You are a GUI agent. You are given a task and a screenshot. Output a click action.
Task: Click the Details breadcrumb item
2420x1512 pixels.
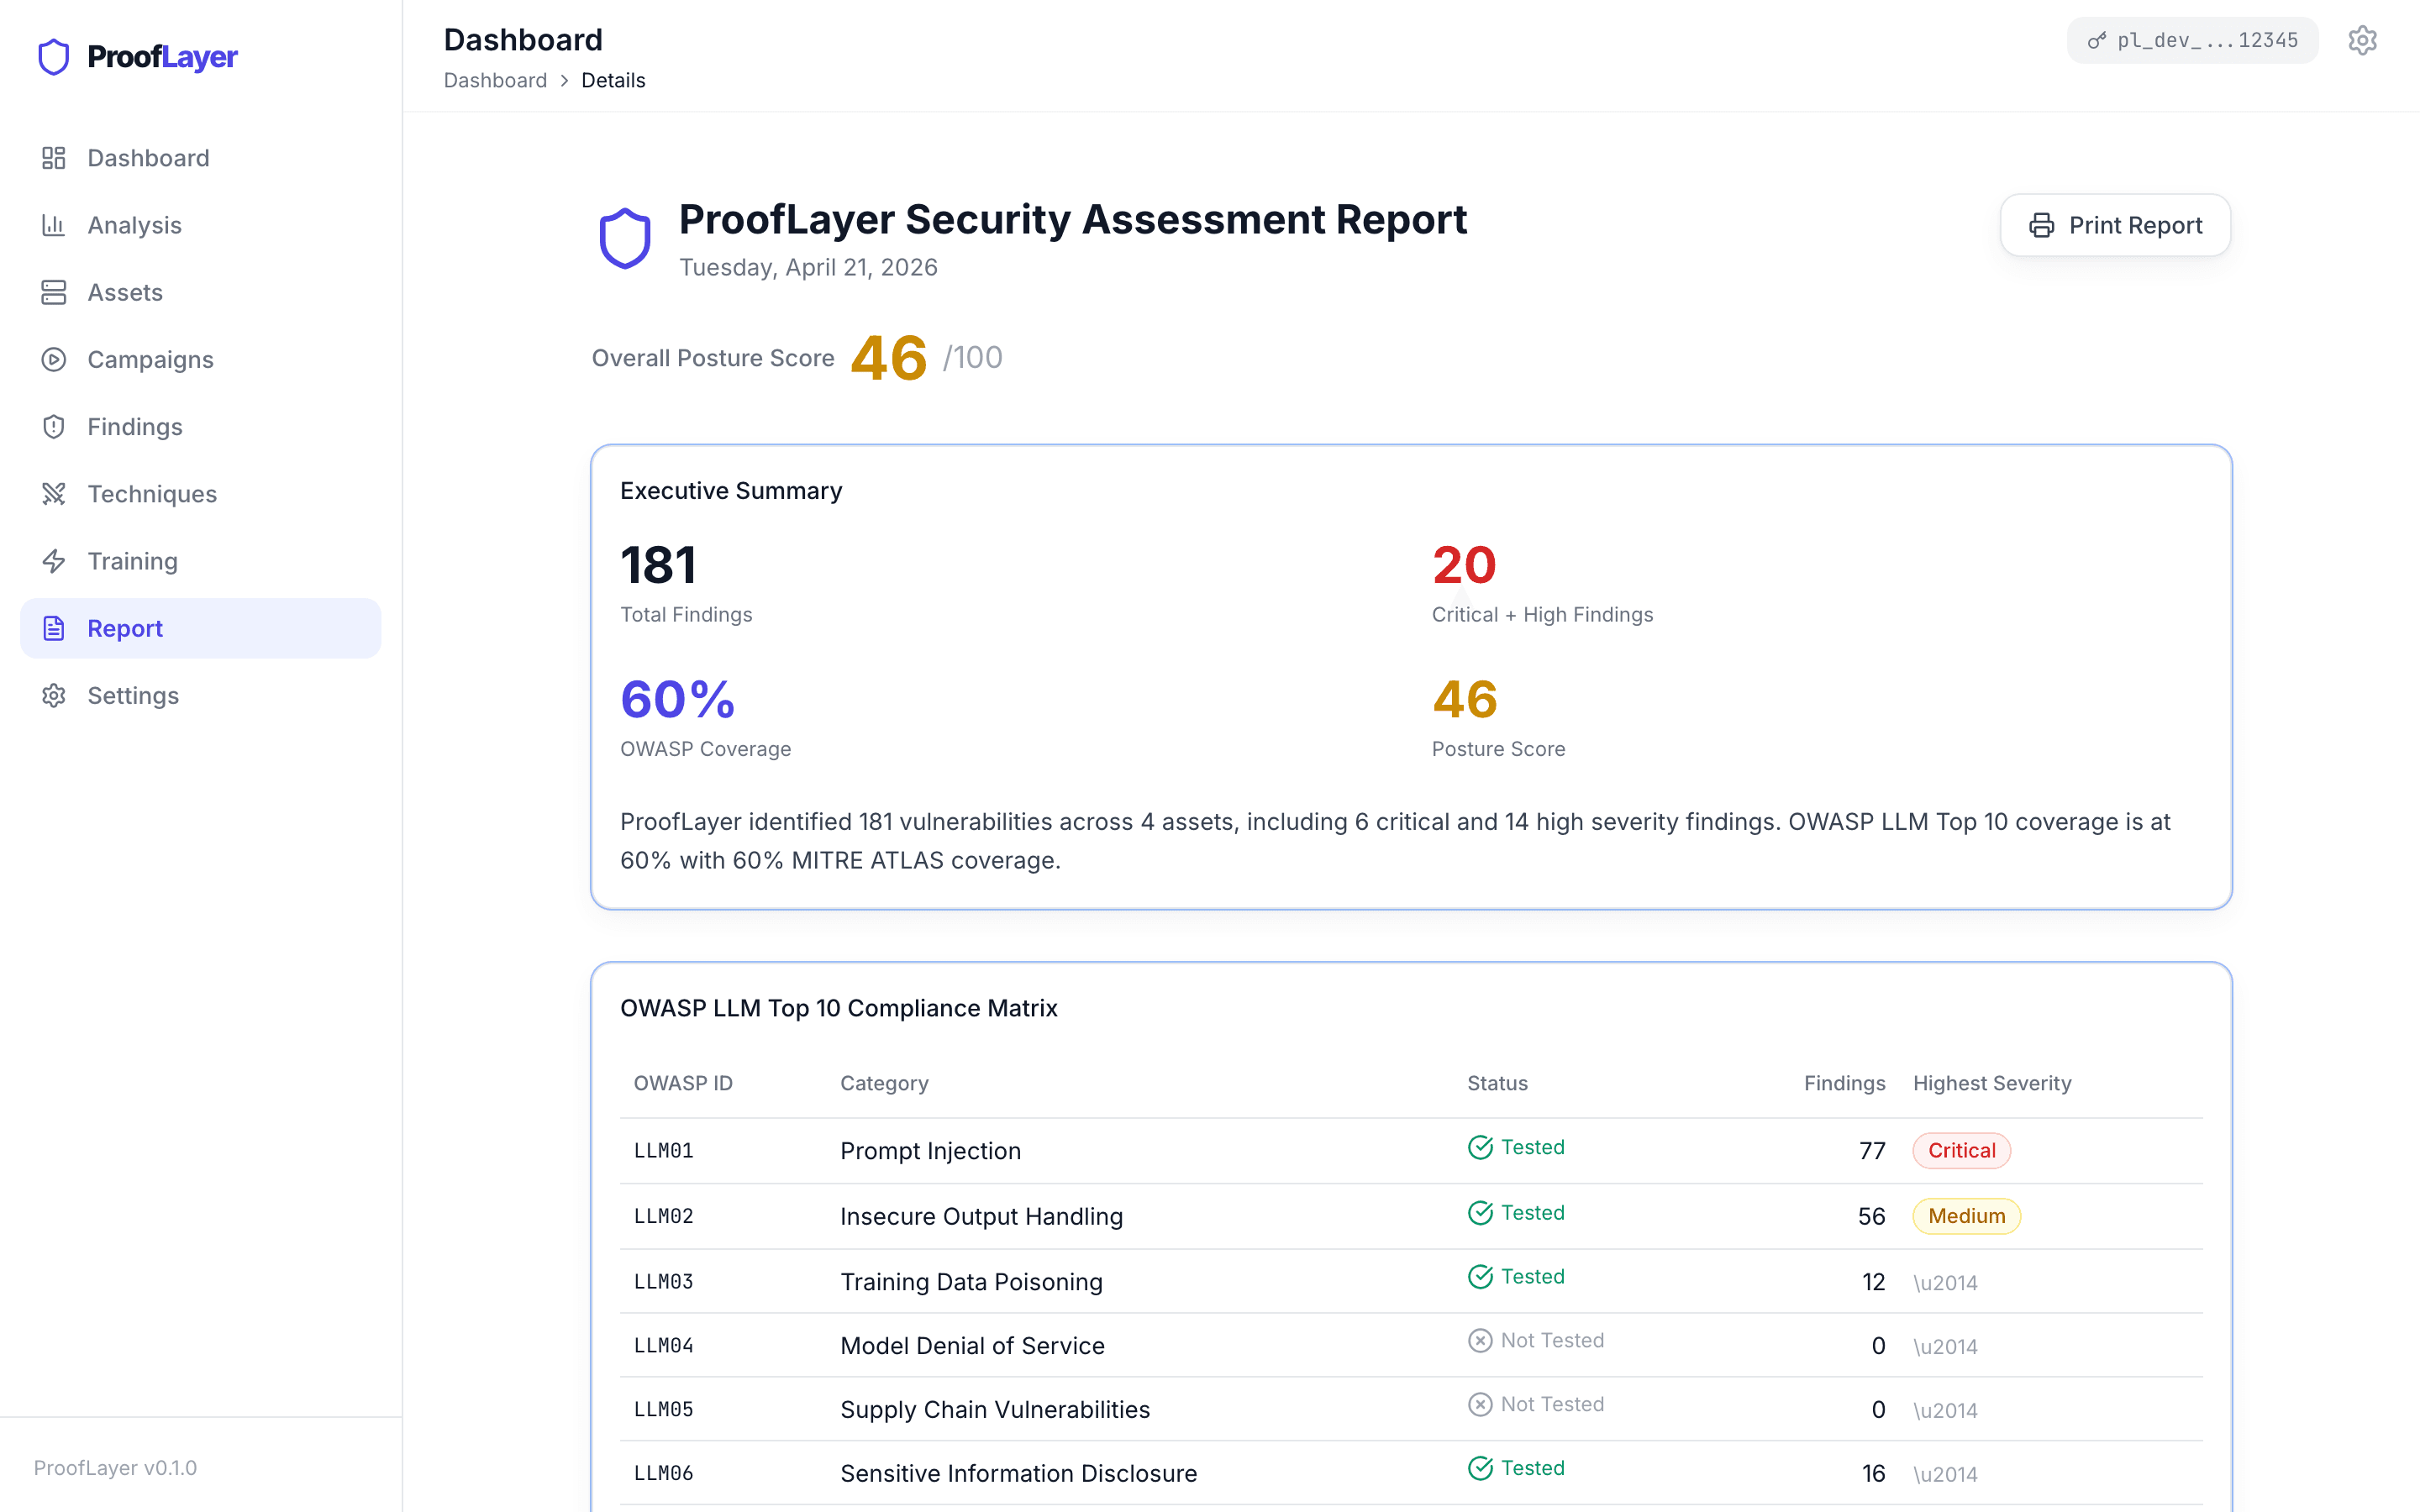(613, 80)
